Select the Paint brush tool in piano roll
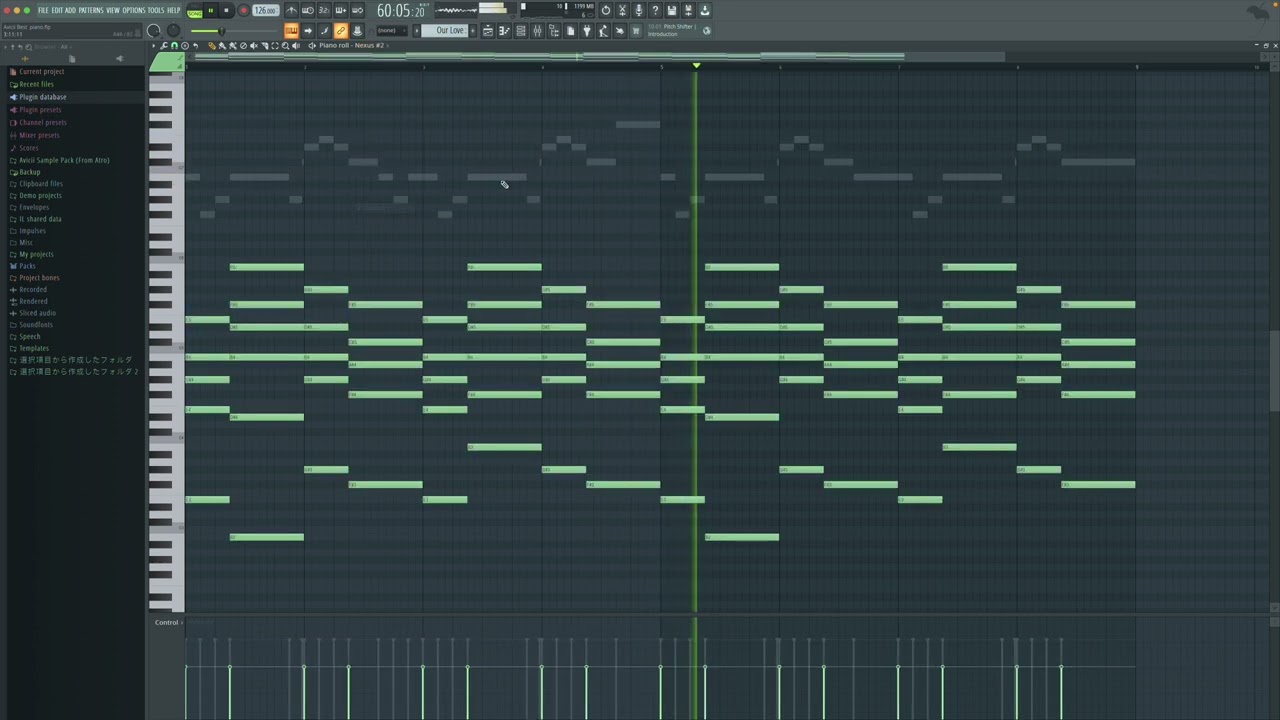The height and width of the screenshot is (720, 1280). [x=222, y=46]
